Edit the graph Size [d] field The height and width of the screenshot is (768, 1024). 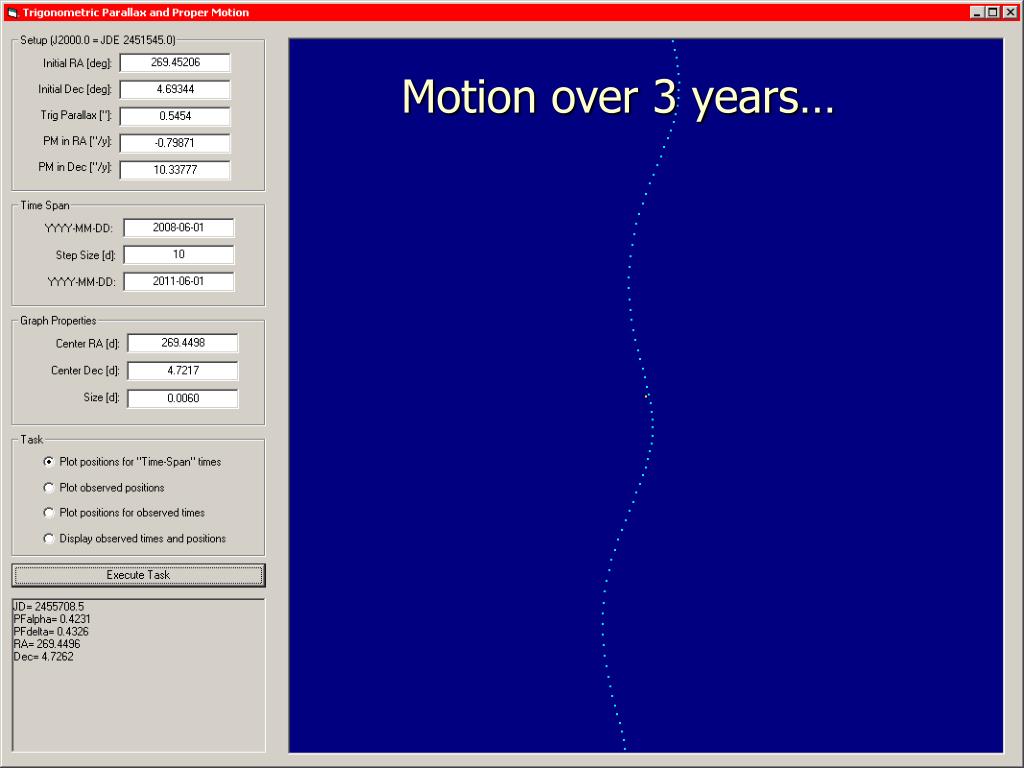[183, 398]
